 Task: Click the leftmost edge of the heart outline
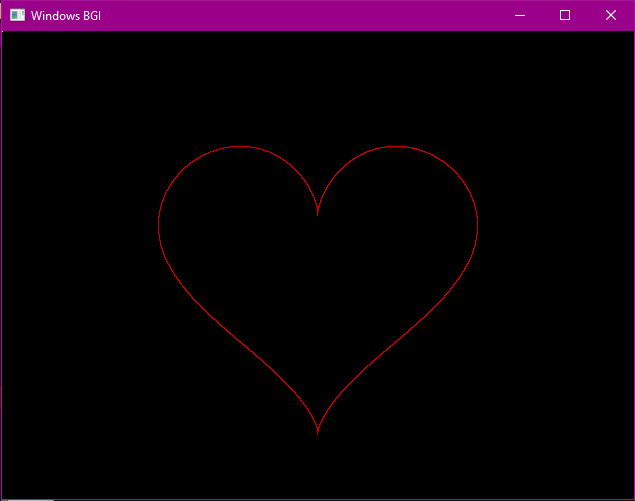click(x=159, y=227)
